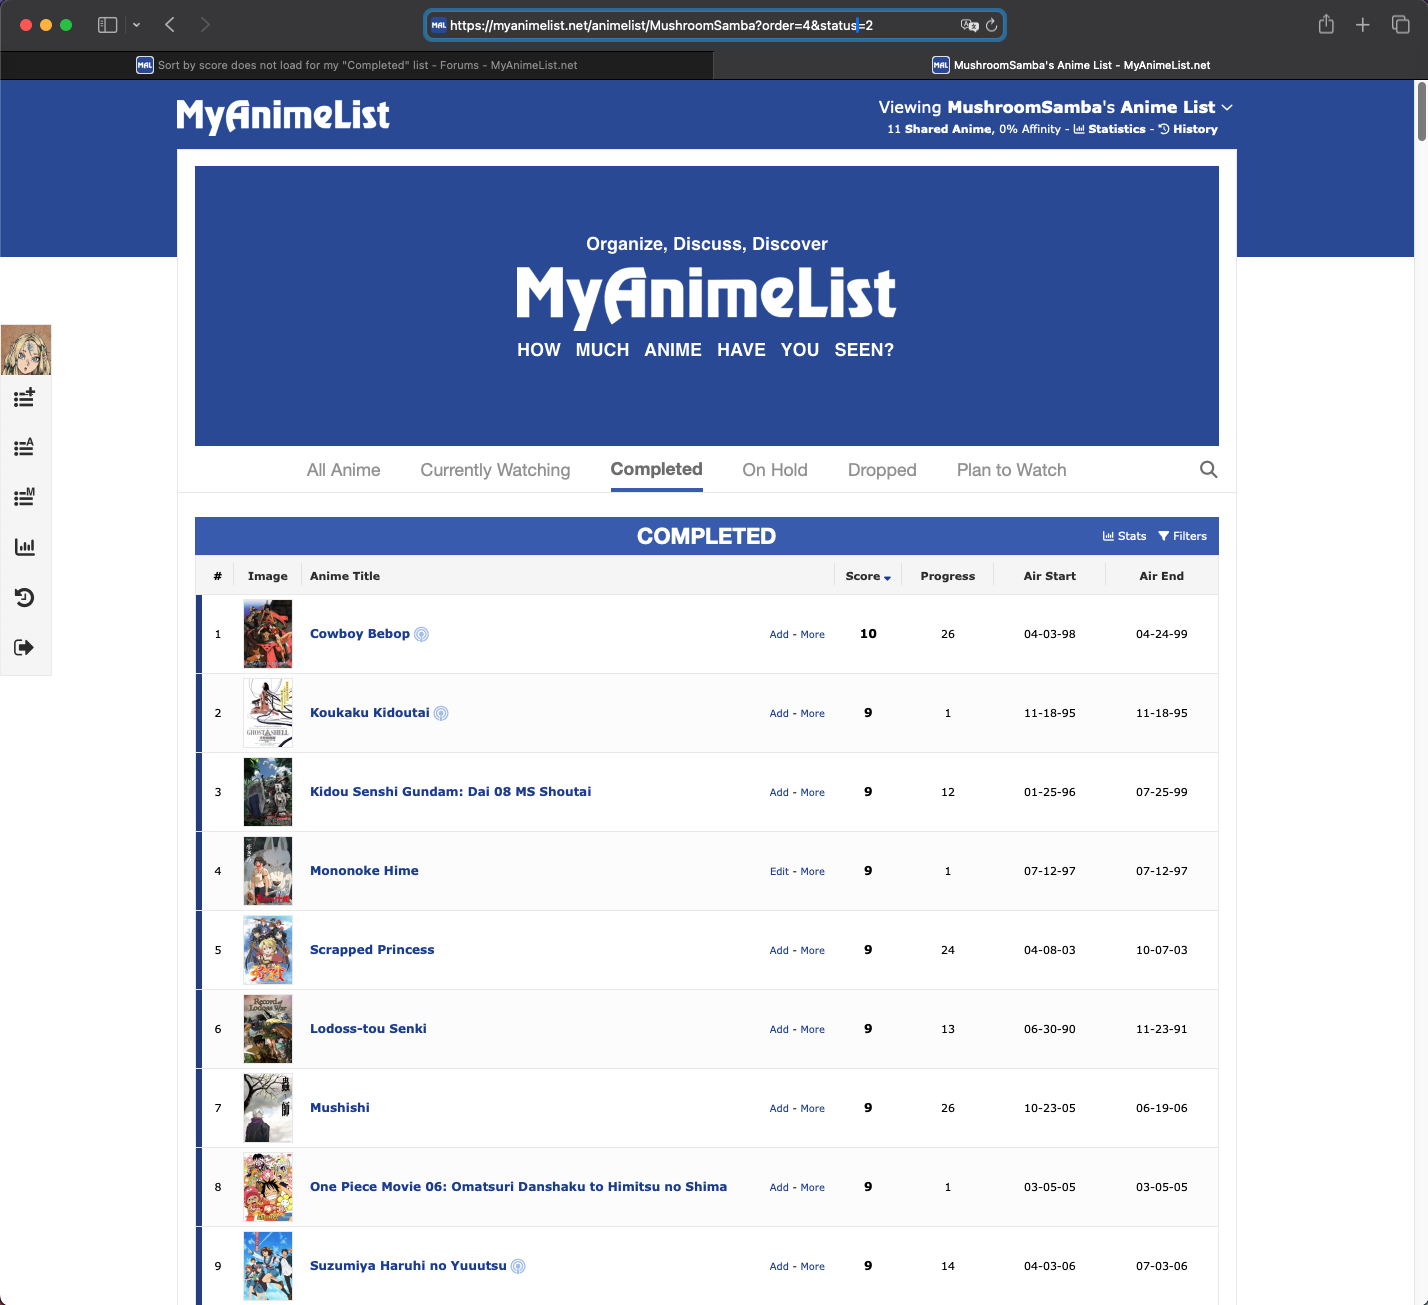Screen dimensions: 1428x1305
Task: Open the tab group dropdown chevron
Action: pyautogui.click(x=136, y=25)
